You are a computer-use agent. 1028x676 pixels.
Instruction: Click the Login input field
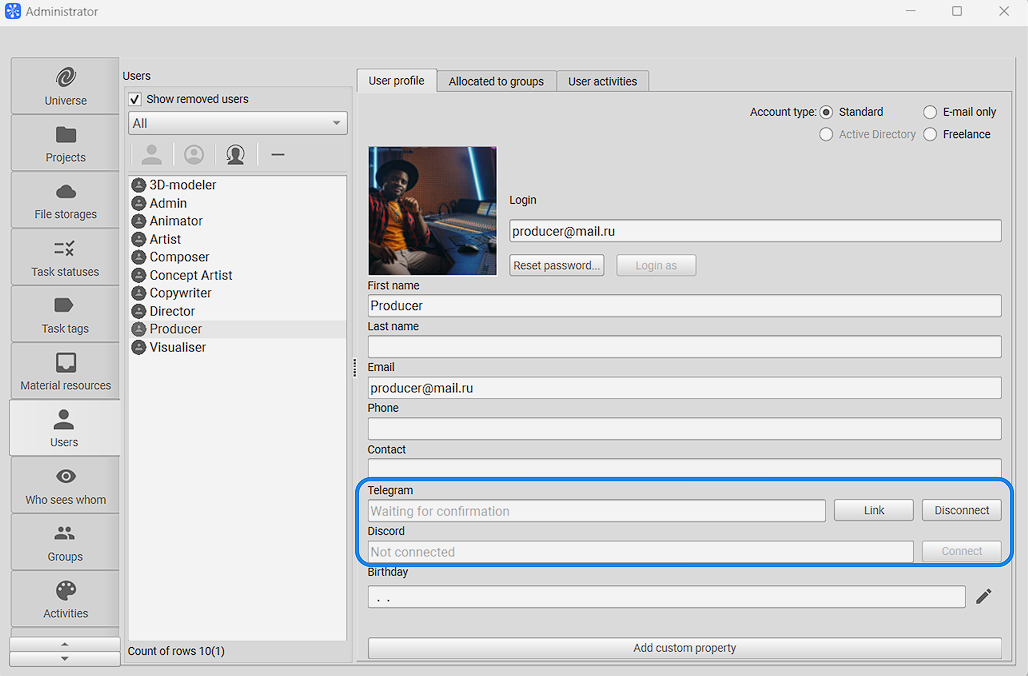(755, 231)
